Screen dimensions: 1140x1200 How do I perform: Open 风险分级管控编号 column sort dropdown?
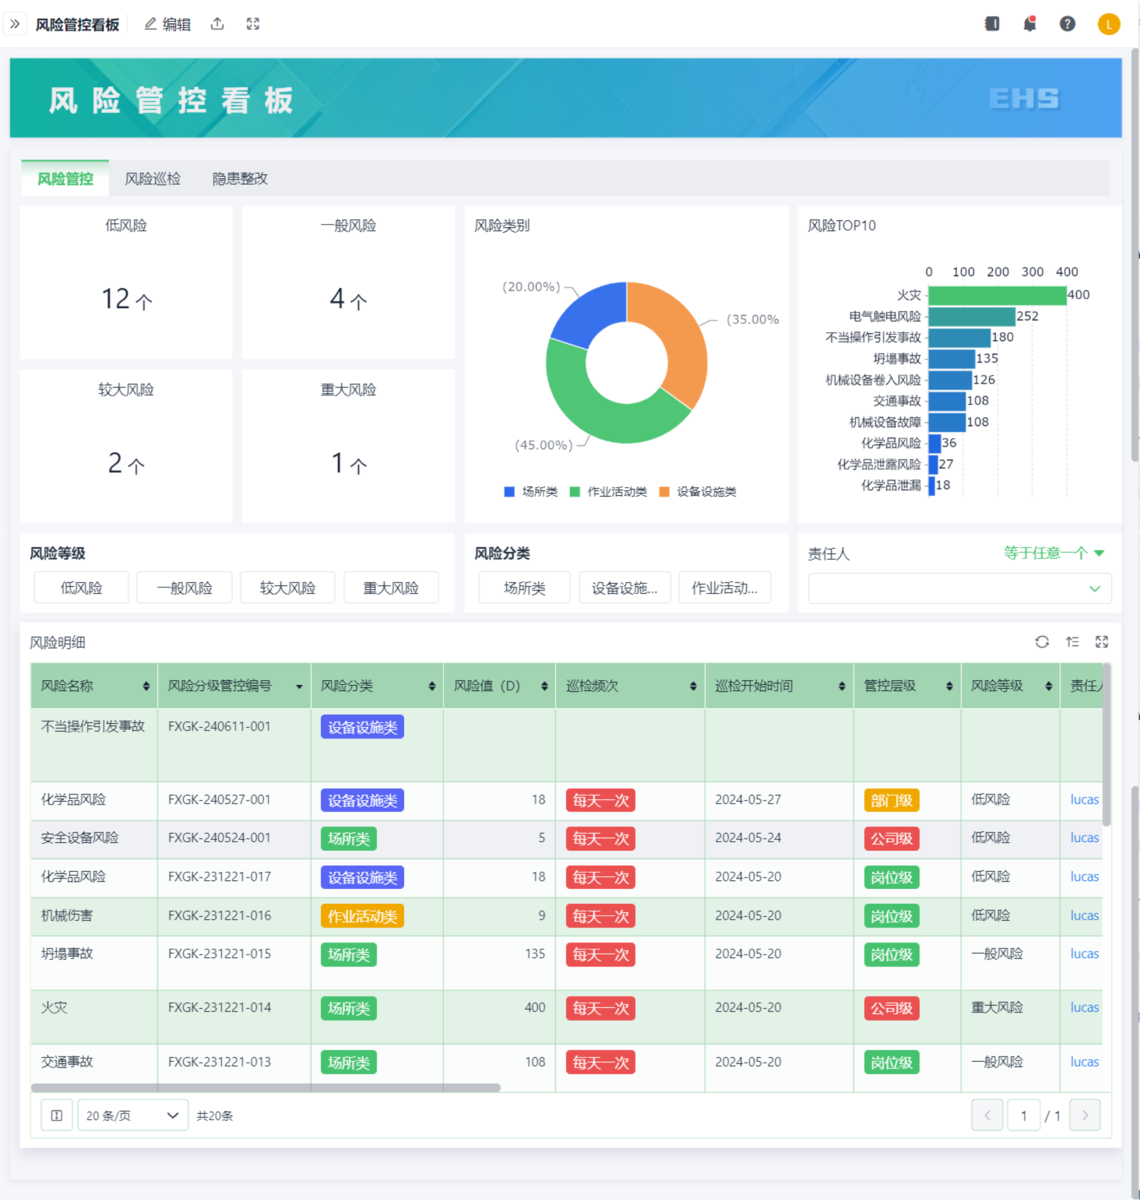pyautogui.click(x=299, y=686)
